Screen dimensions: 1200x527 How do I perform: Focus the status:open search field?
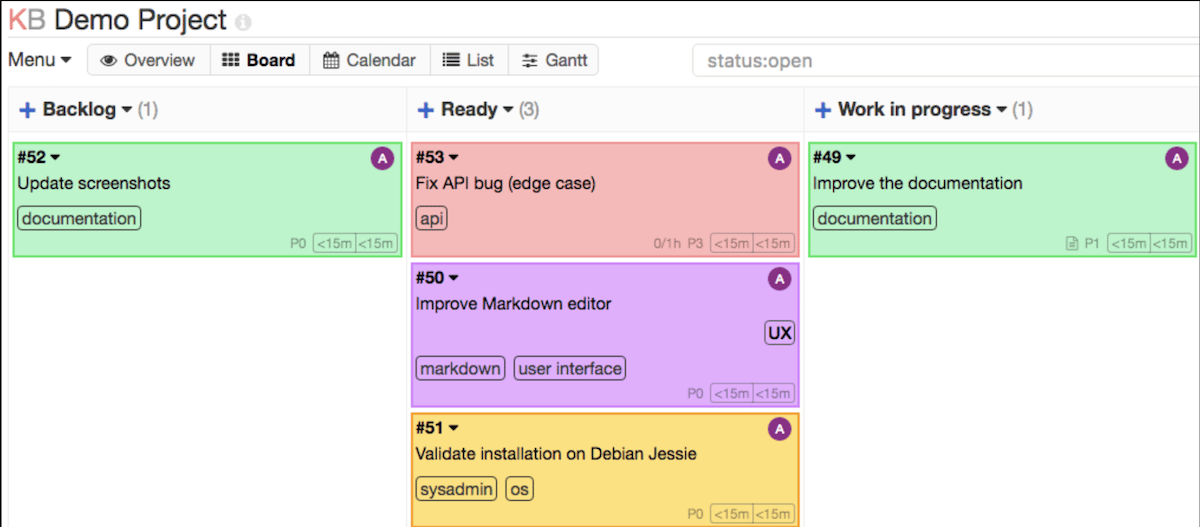tap(945, 61)
